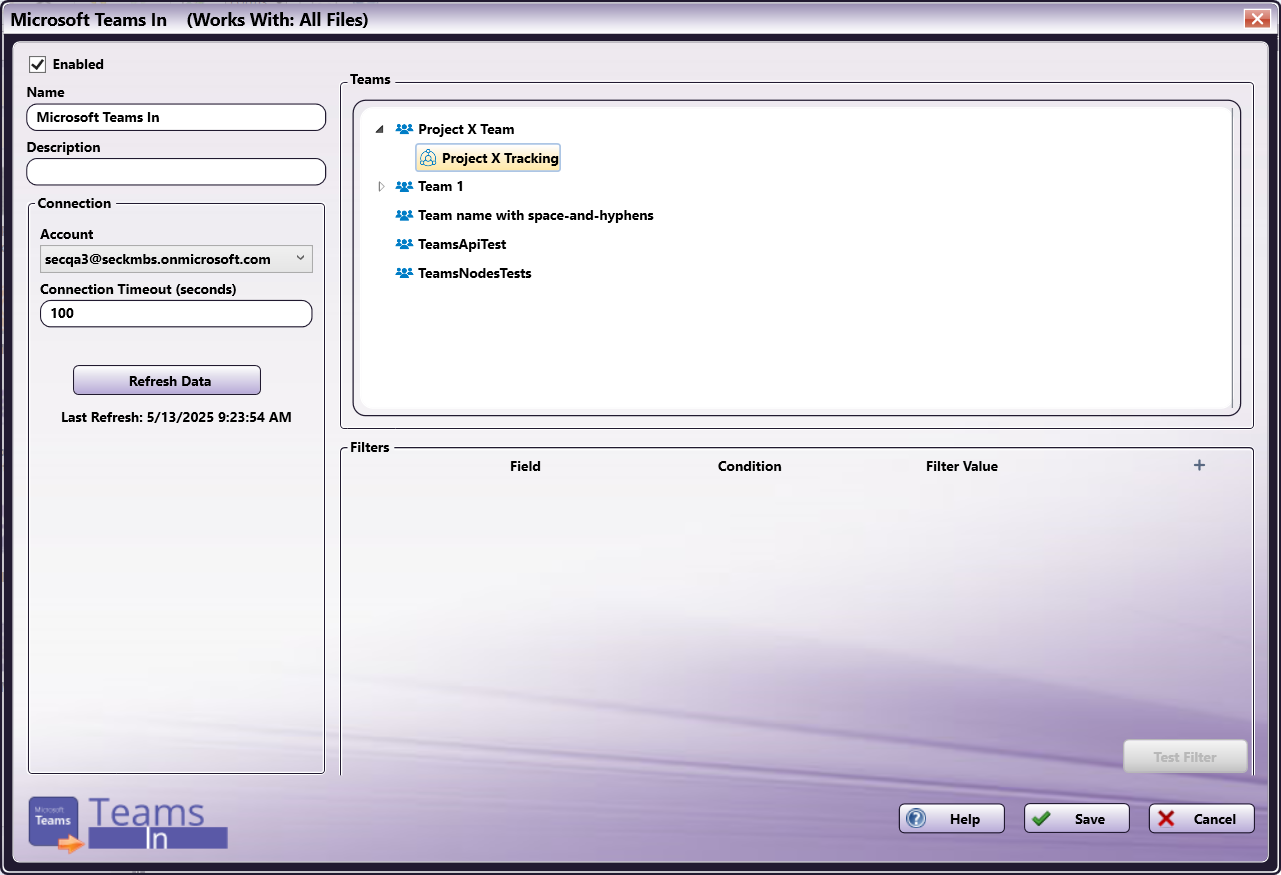Image resolution: width=1281 pixels, height=875 pixels.
Task: Click the Connection Timeout seconds field
Action: point(176,313)
